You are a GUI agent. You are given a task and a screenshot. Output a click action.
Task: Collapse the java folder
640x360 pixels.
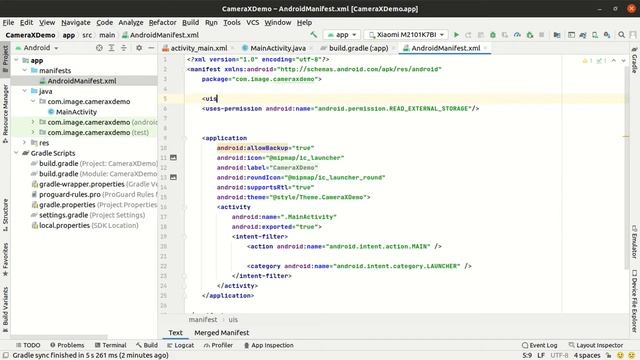(x=24, y=91)
